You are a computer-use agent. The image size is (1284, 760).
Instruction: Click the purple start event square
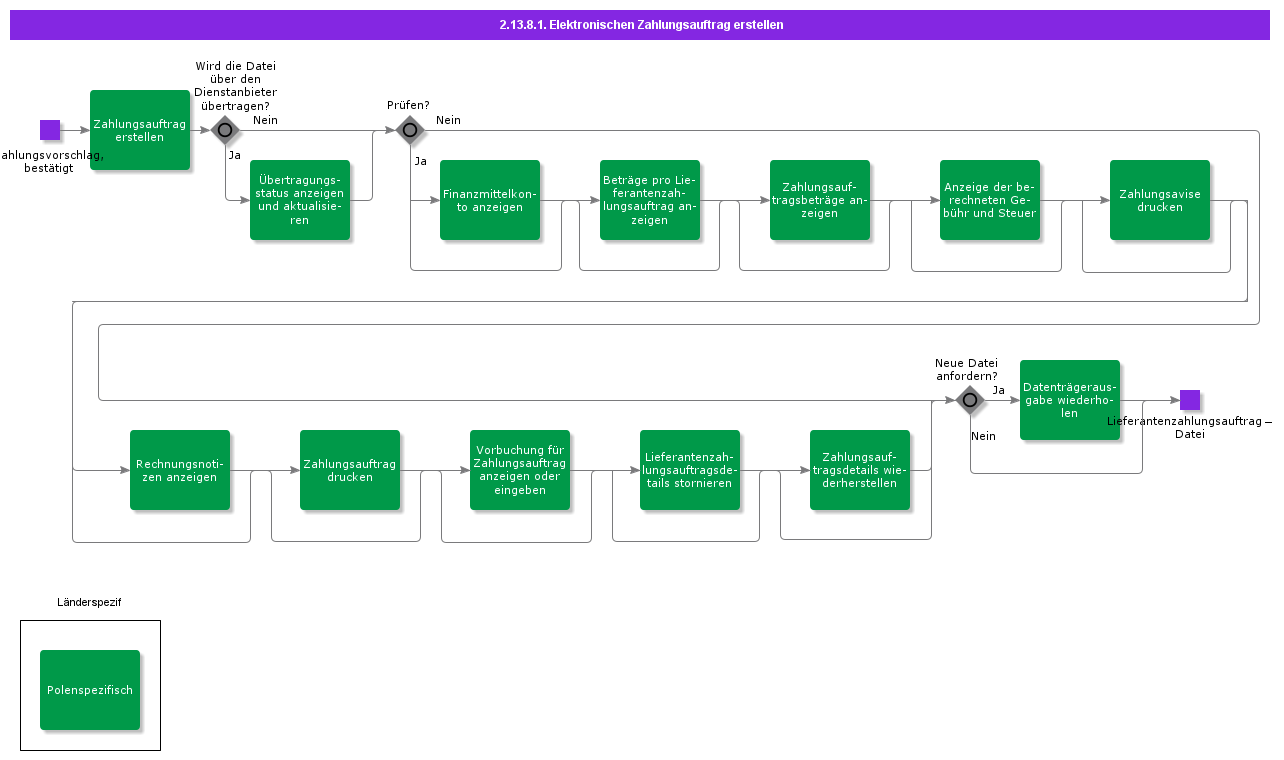[x=50, y=130]
